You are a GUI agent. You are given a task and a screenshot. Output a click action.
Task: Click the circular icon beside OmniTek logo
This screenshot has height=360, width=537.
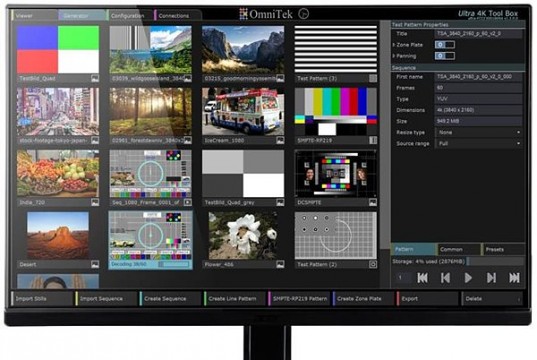click(x=303, y=14)
